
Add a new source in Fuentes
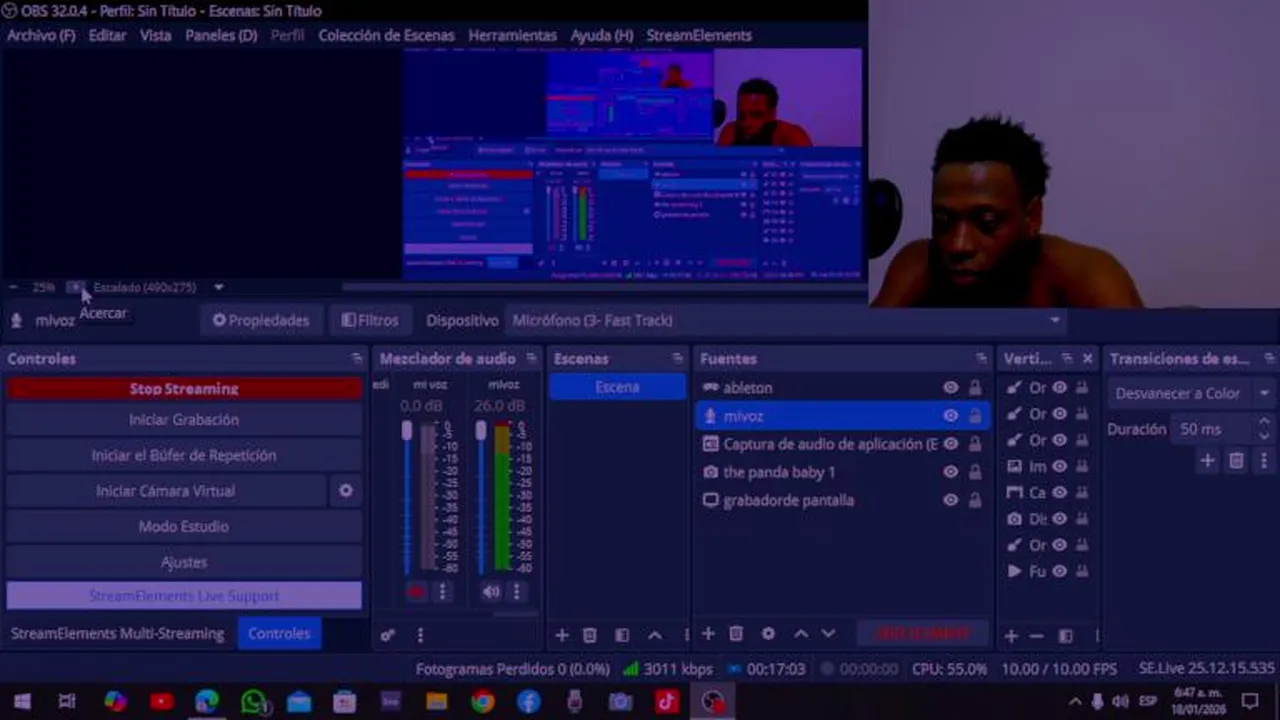click(x=708, y=634)
